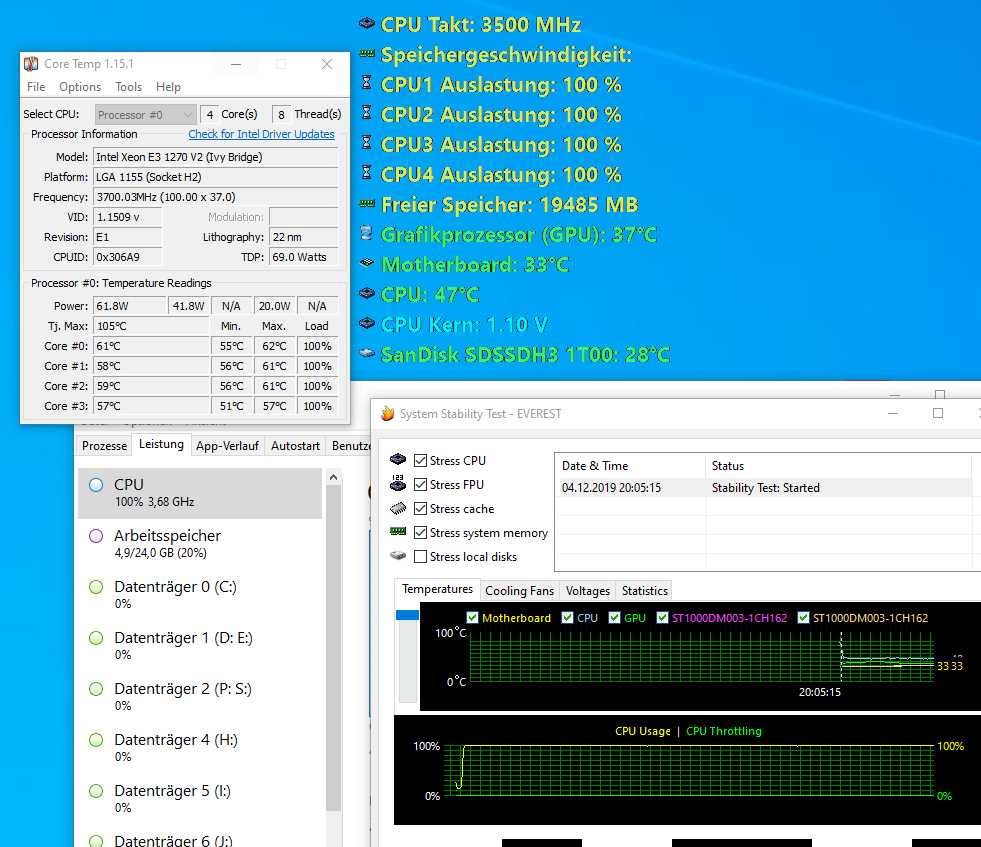Click the board icon next to Motherboard 33°C

click(367, 263)
